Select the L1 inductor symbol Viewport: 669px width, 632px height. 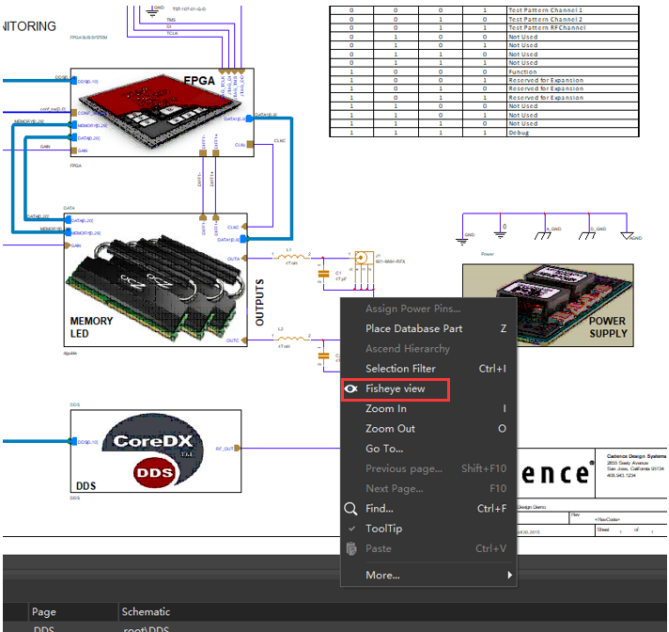[291, 257]
